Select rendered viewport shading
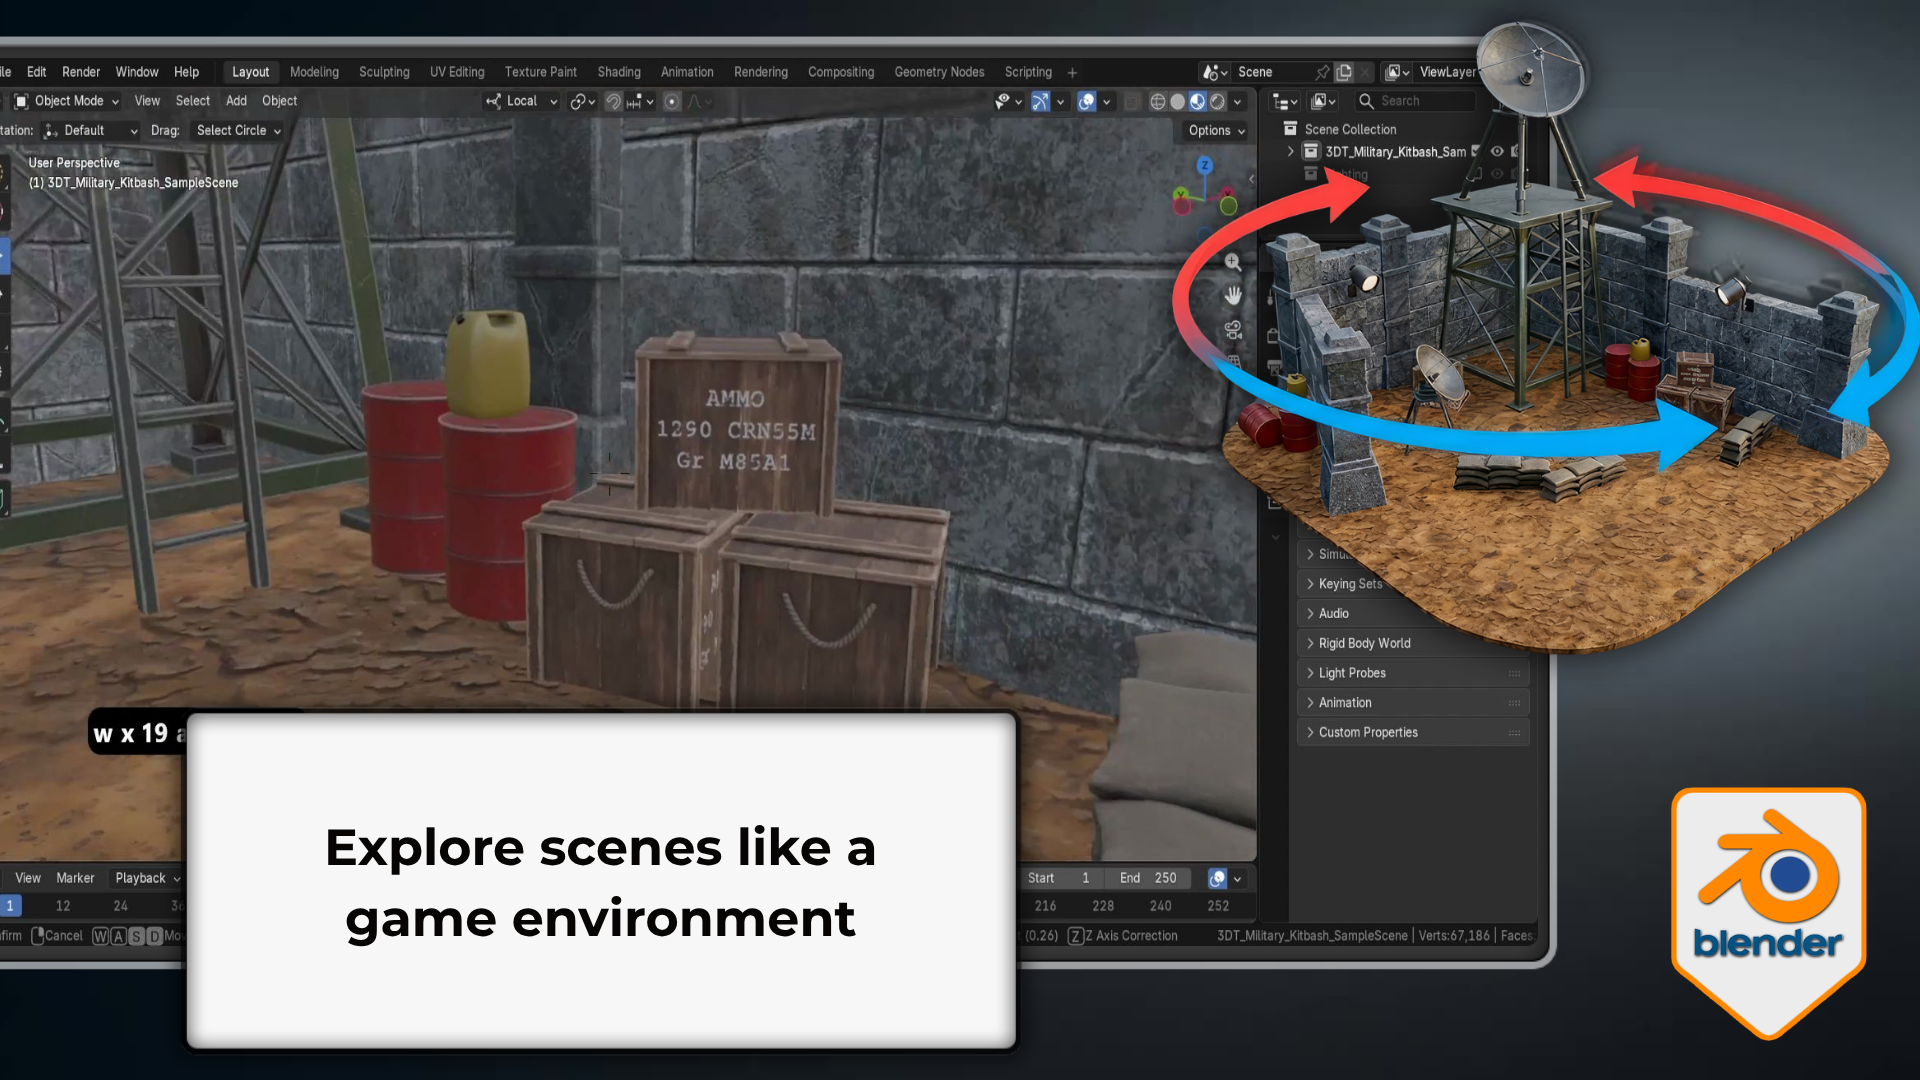This screenshot has width=1920, height=1080. 1217,101
